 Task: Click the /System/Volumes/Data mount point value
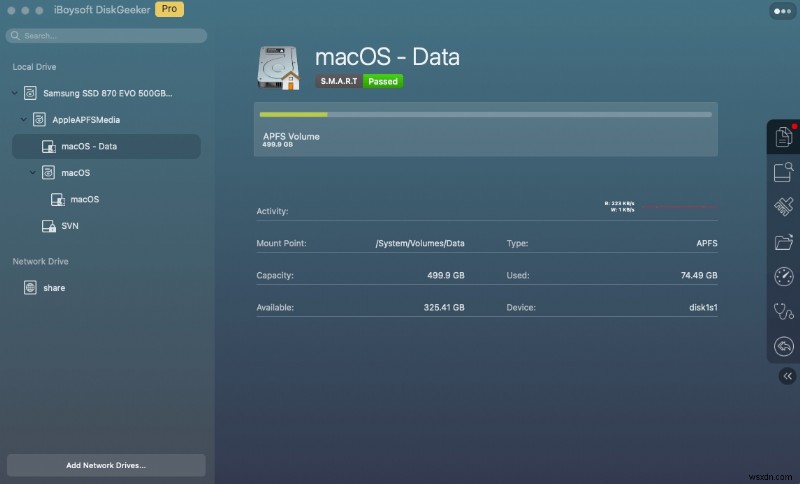[420, 243]
